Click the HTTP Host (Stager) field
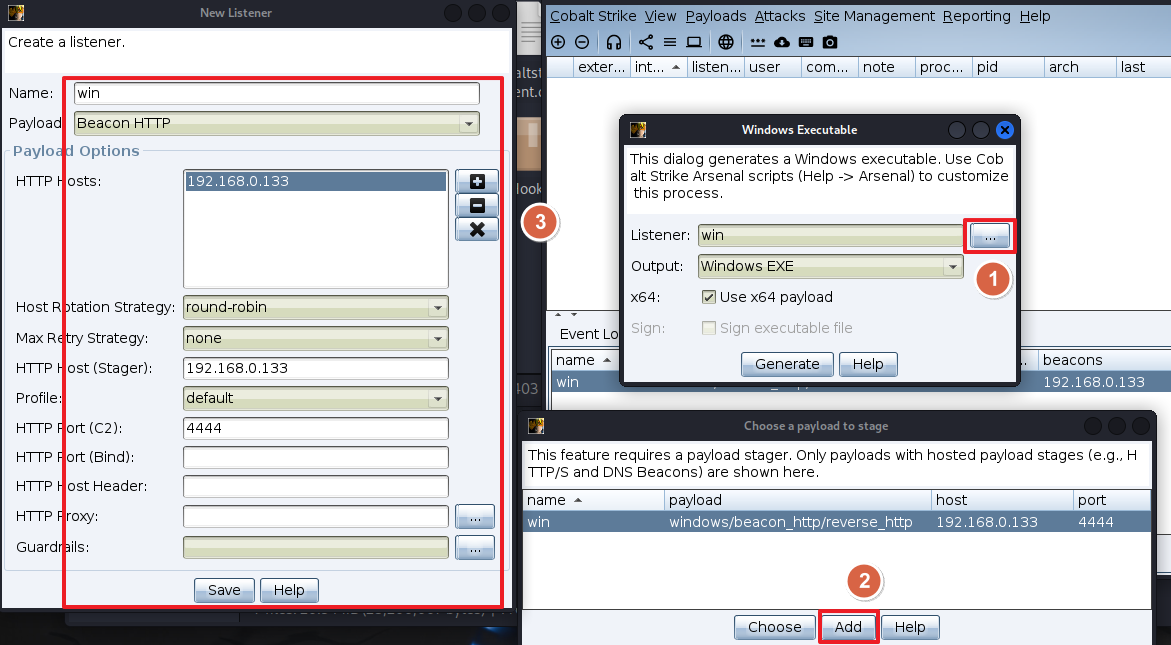 [316, 369]
